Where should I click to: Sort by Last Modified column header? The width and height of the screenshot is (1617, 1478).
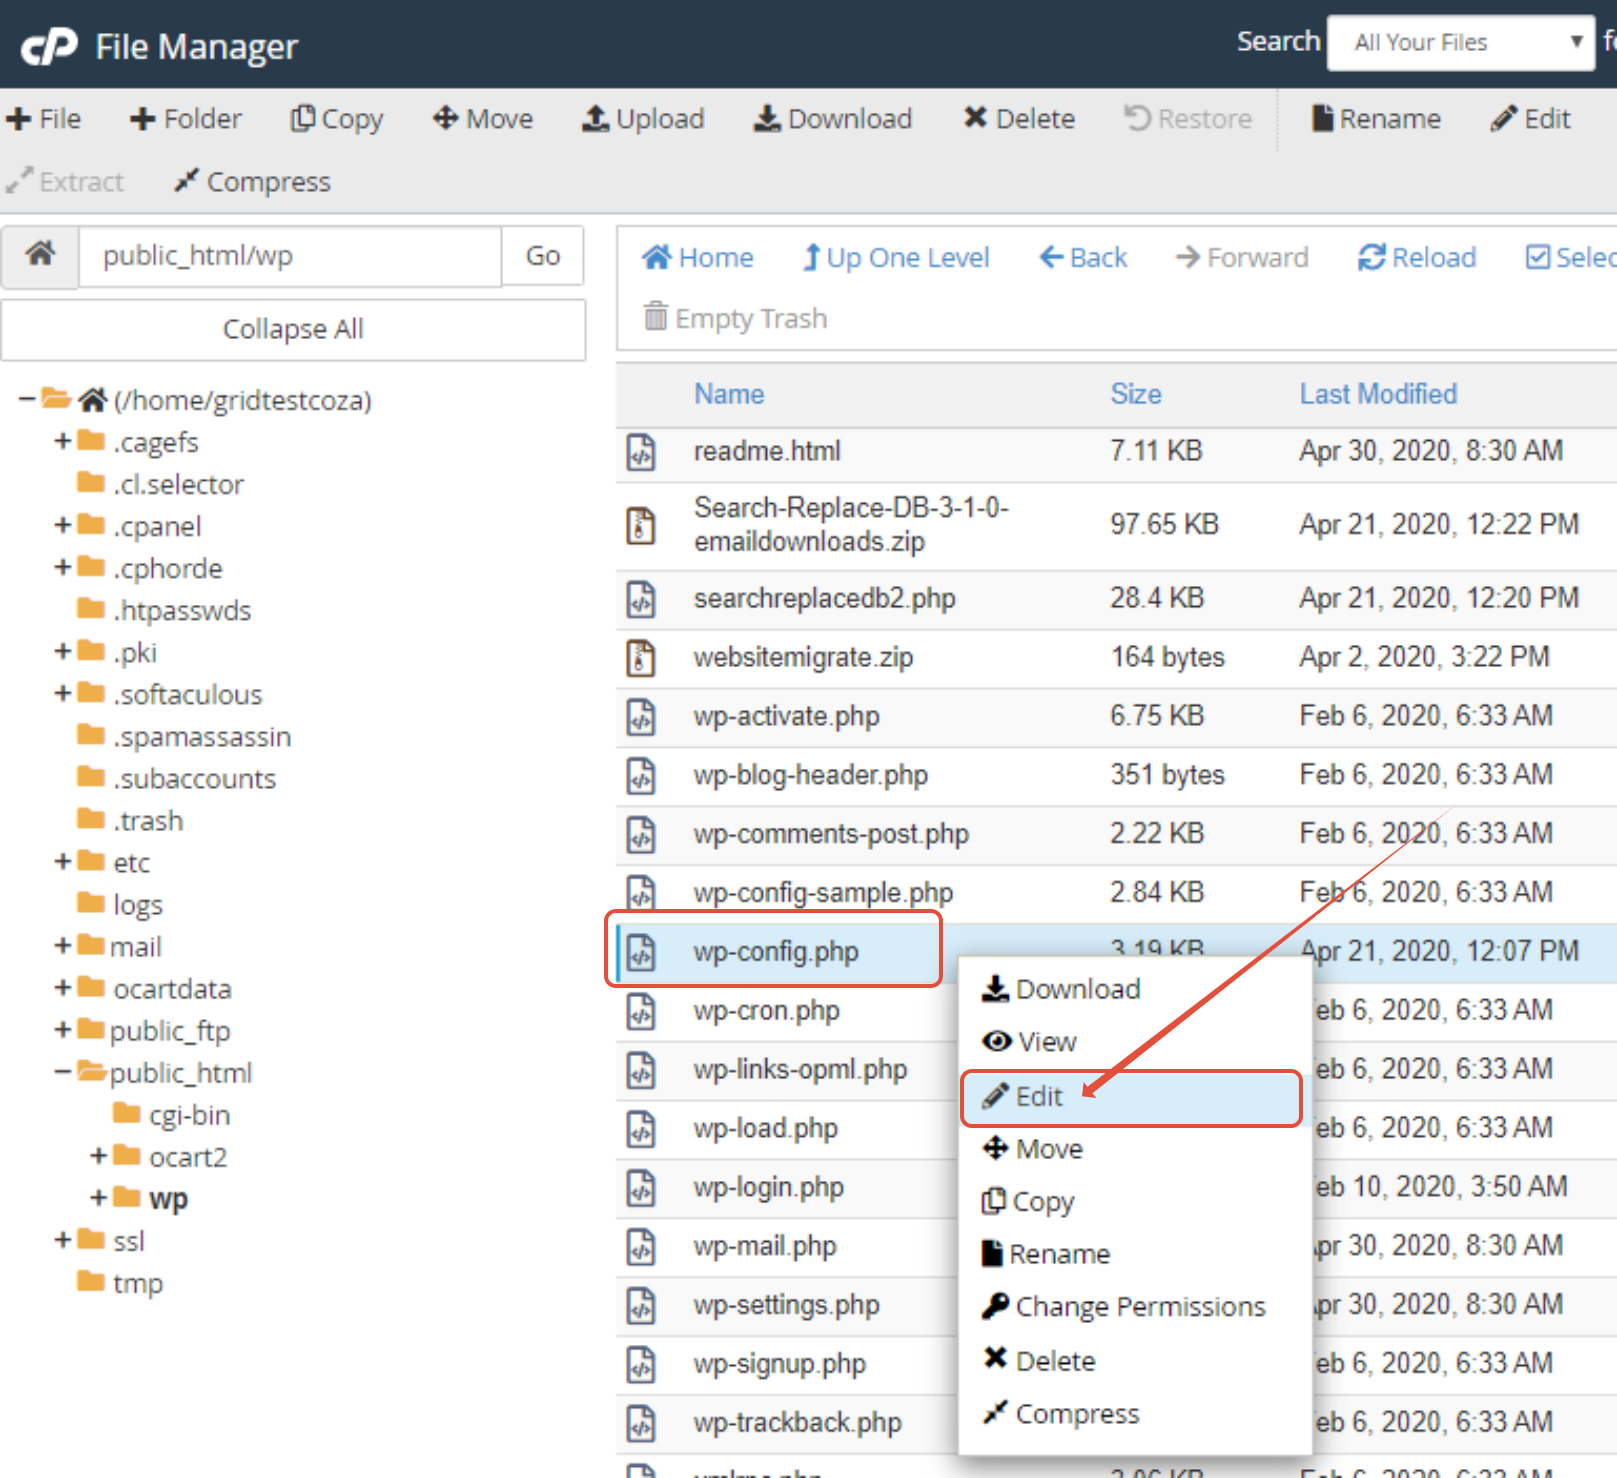[x=1378, y=394]
